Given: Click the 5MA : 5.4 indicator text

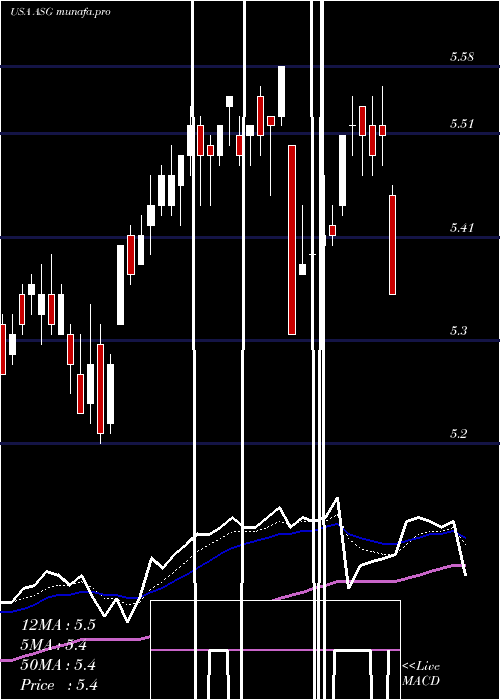Looking at the screenshot, I should tap(54, 645).
